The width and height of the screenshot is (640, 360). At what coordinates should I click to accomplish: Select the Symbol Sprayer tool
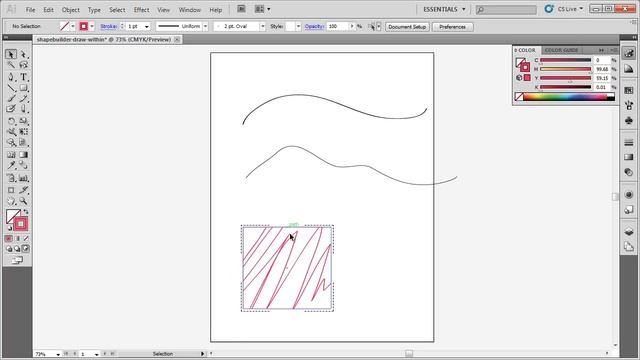tap(11, 178)
